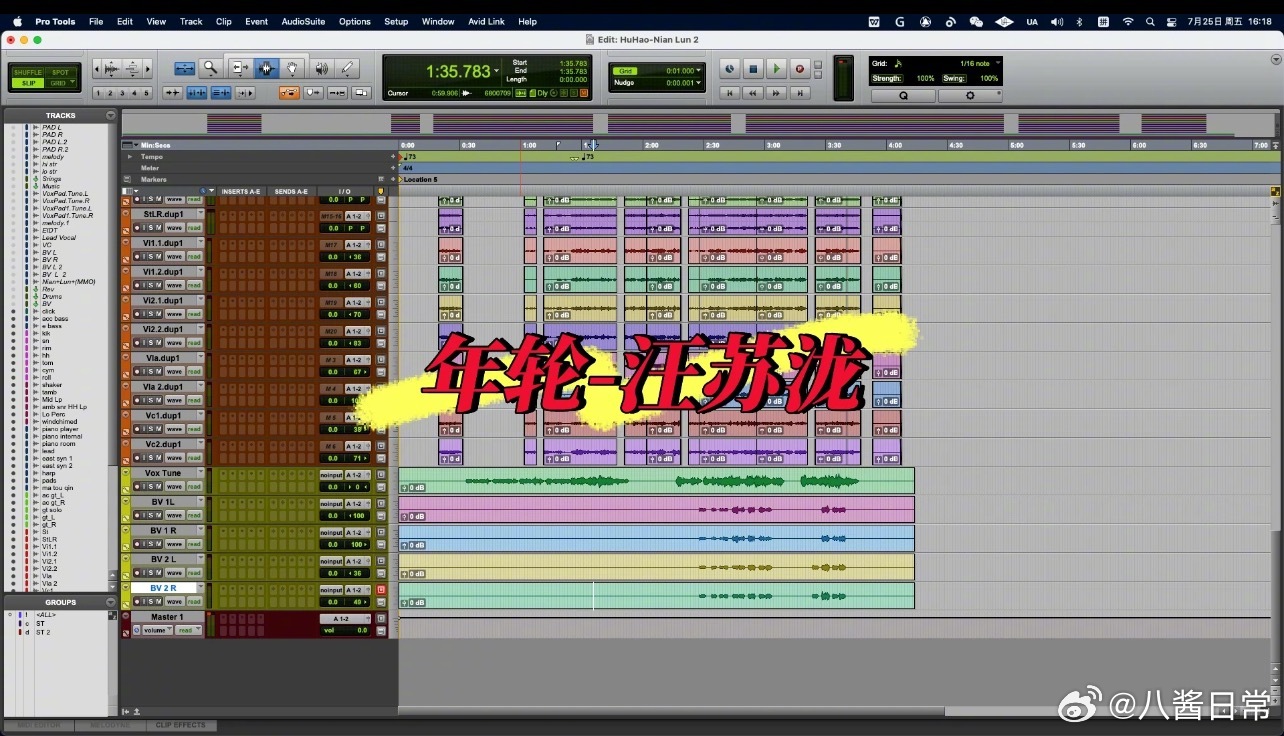Open Master 1 automation mode read dropdown
The image size is (1284, 736).
(x=189, y=630)
